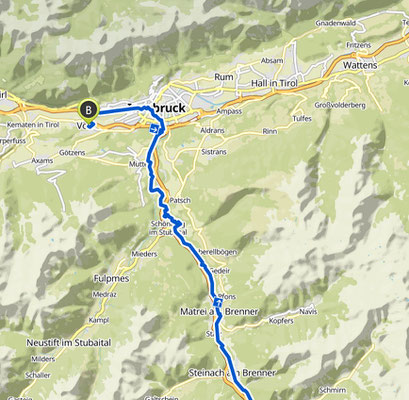Select the Fulpmes town label
409x400 pixels.
111,278
